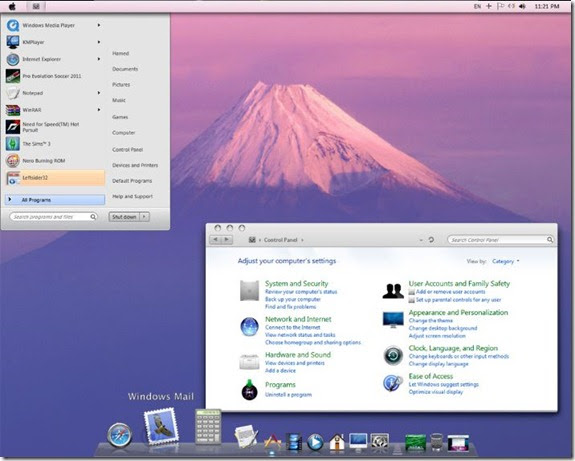Image resolution: width=575 pixels, height=461 pixels.
Task: Open the notepad and pen dock icon
Action: coord(246,436)
